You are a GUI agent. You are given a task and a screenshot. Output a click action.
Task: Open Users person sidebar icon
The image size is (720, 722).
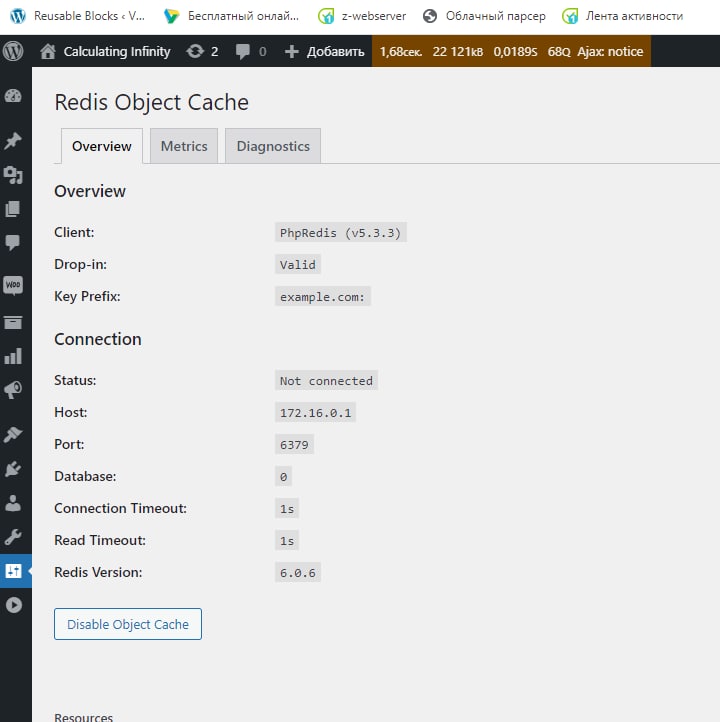tap(13, 503)
